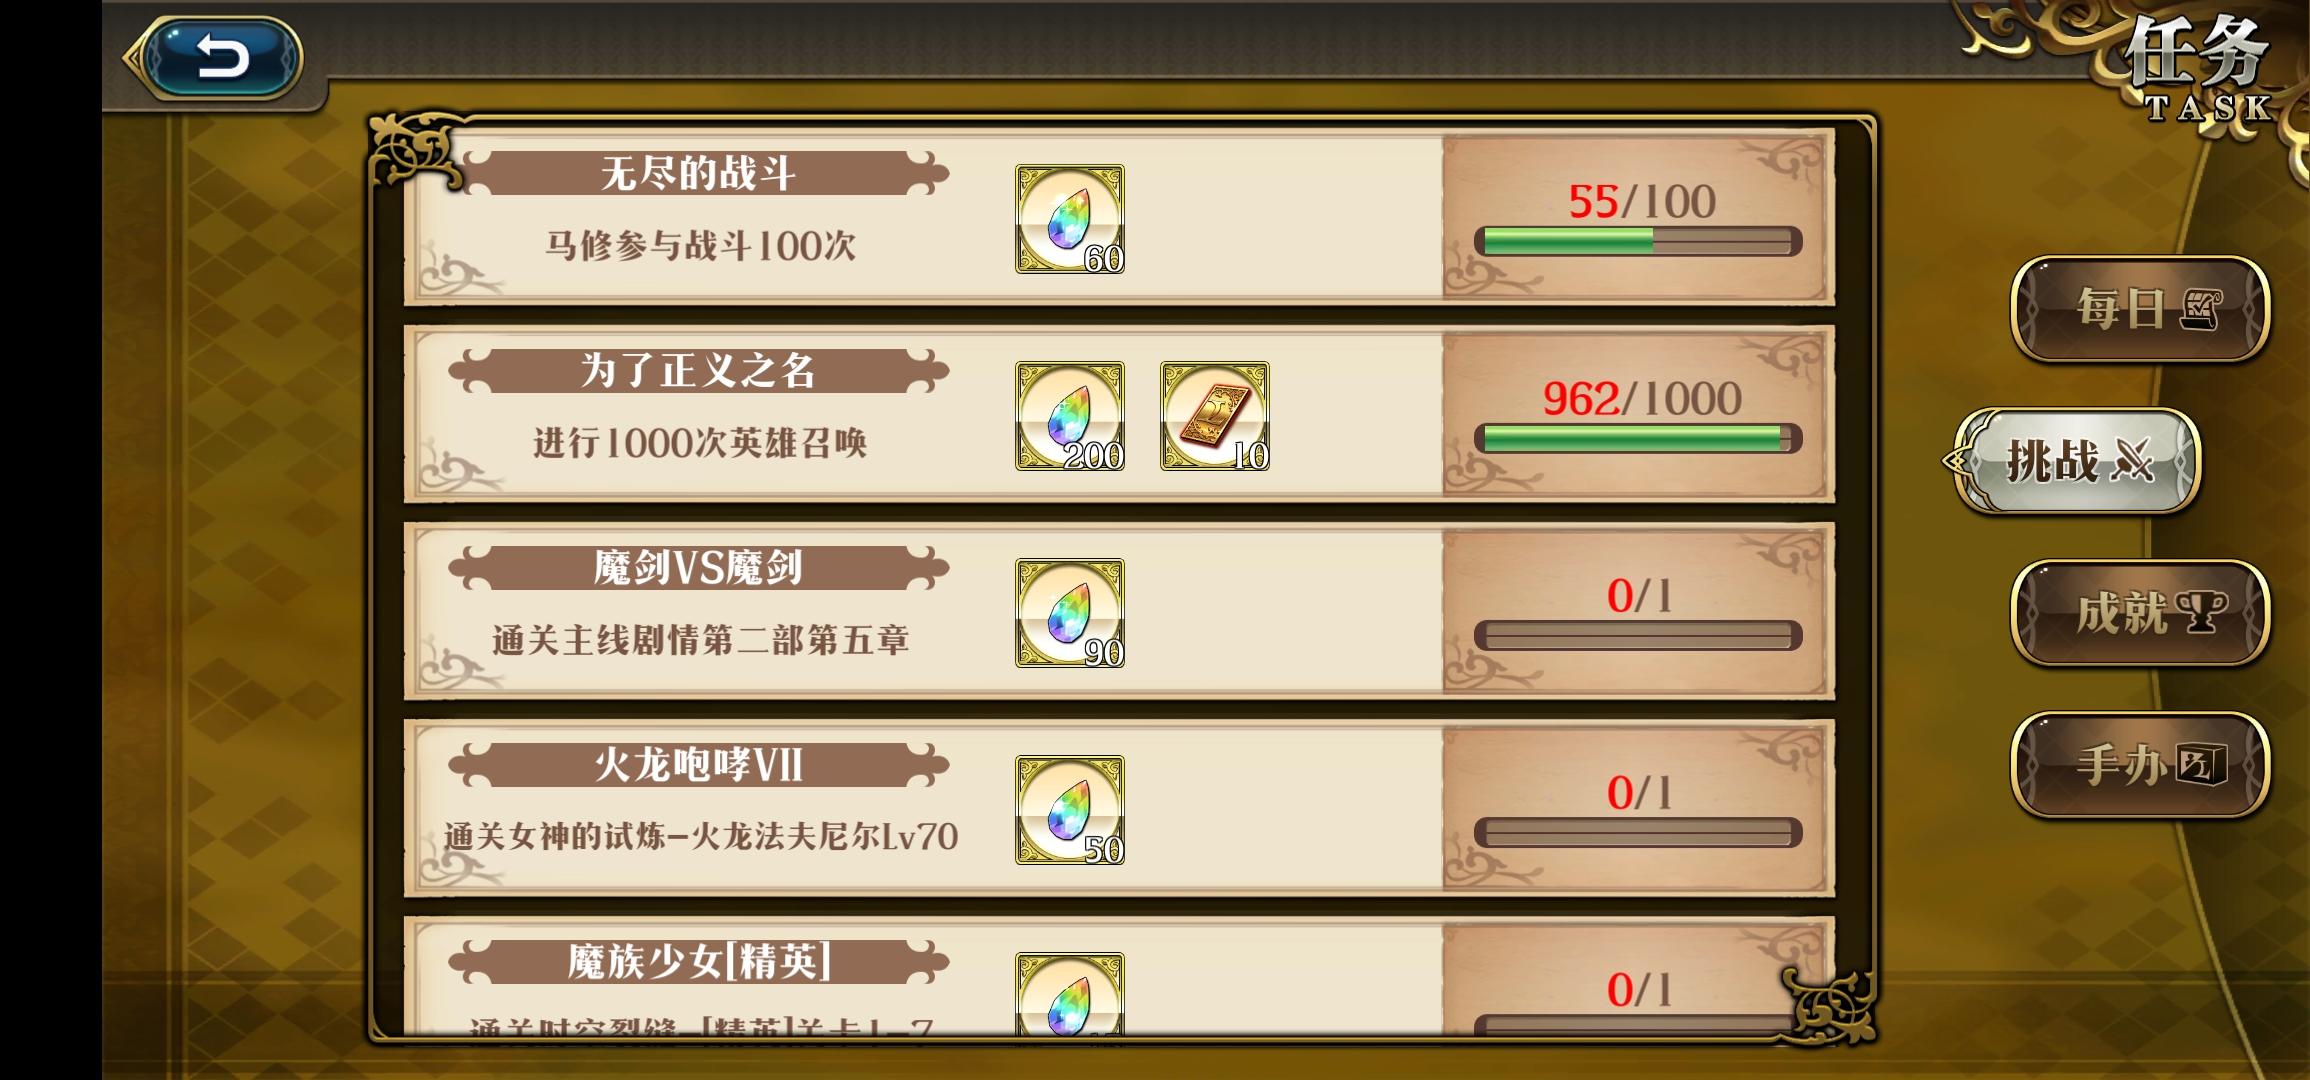Tap the 90 rainbow crystal reward icon

(x=1069, y=613)
